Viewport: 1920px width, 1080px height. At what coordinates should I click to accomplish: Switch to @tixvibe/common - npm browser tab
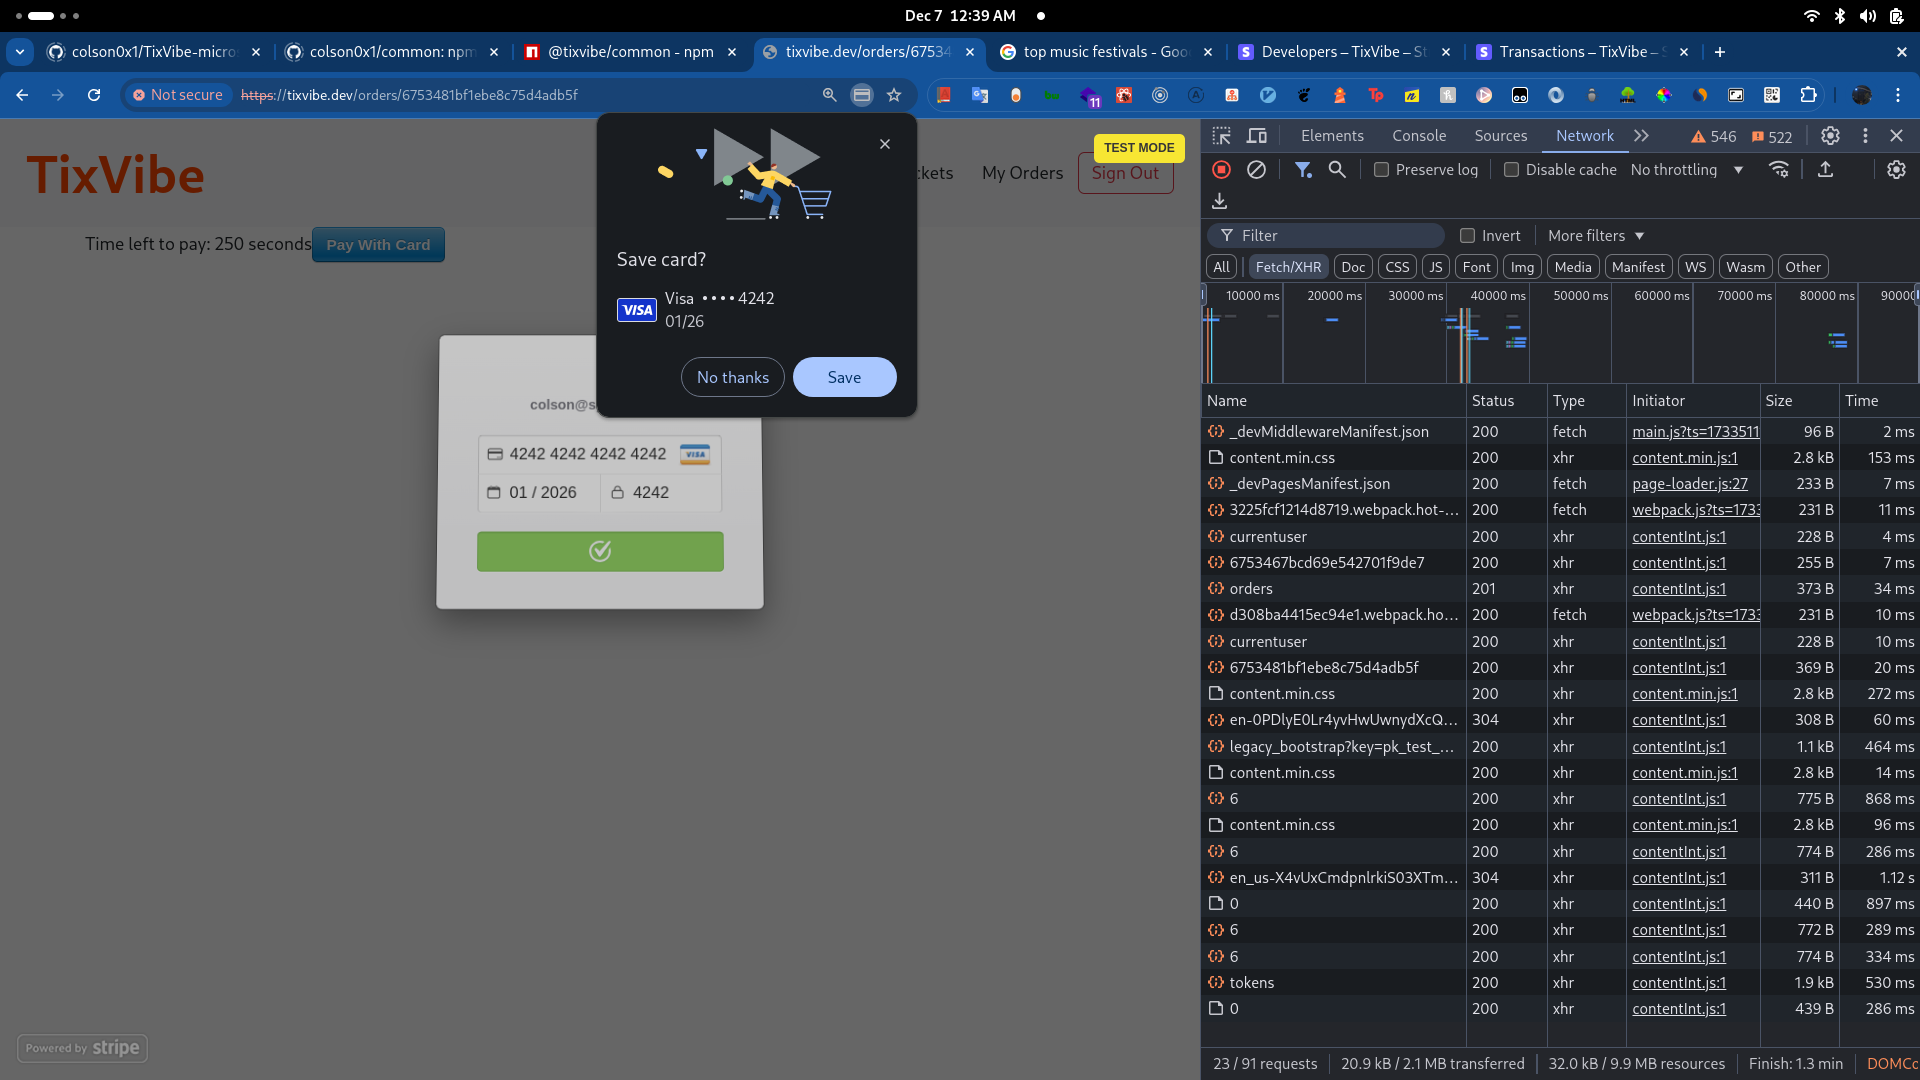coord(631,52)
